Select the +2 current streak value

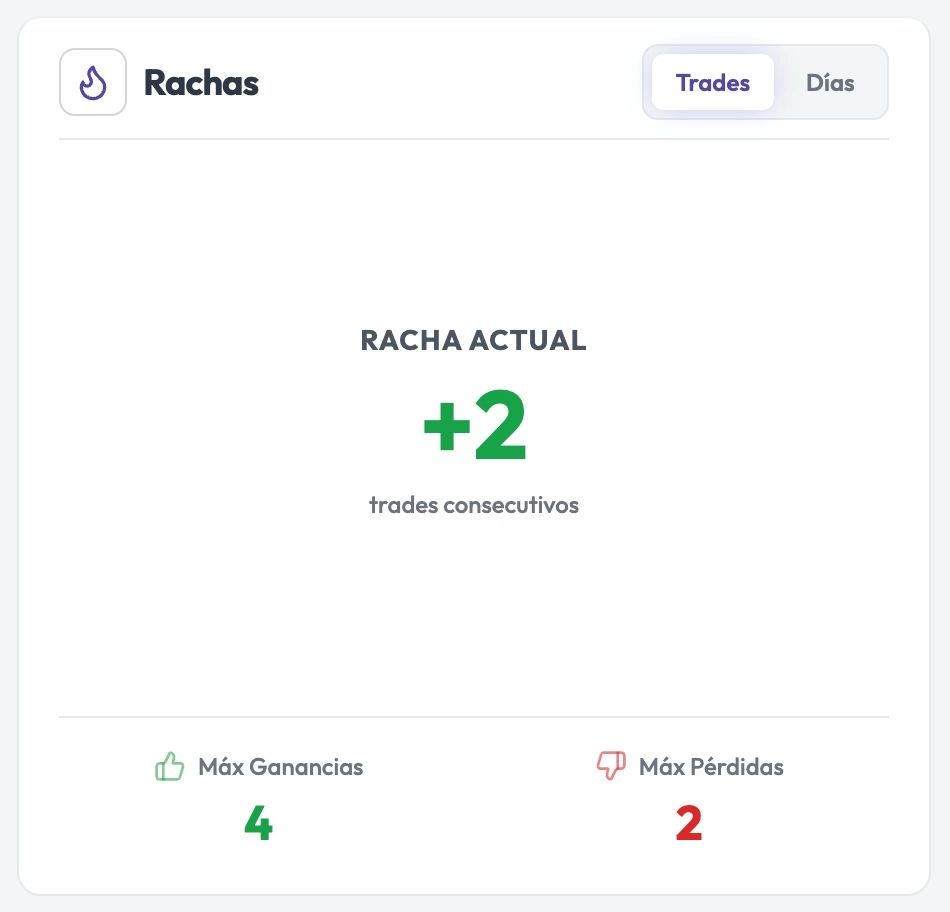point(474,425)
